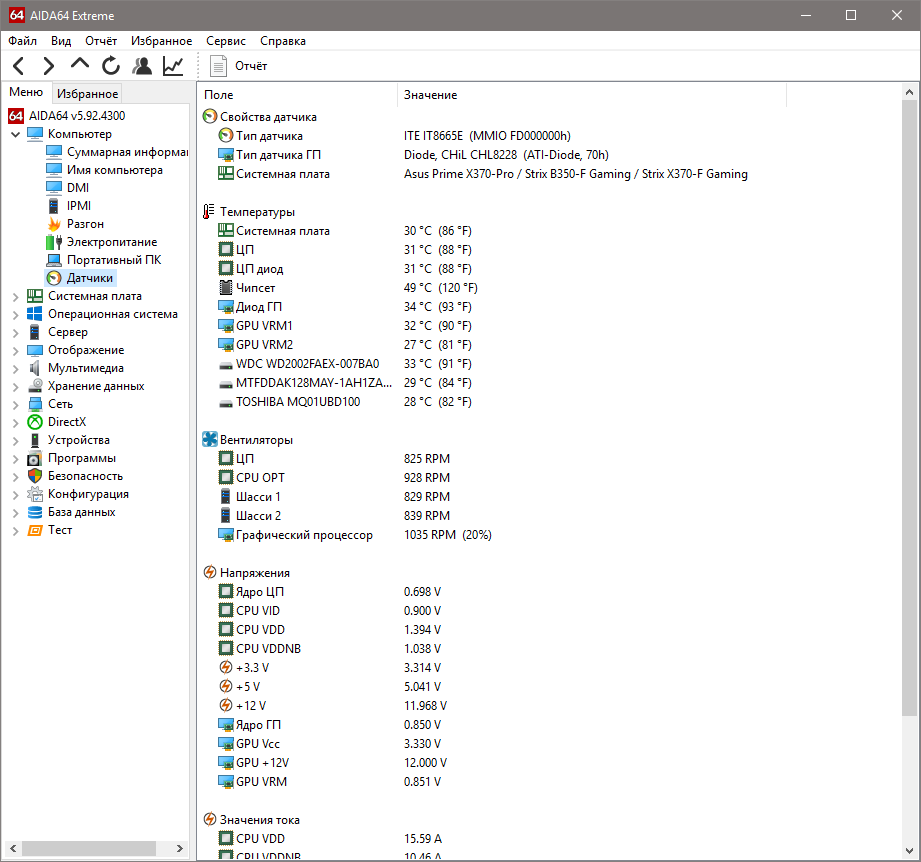Click the sidebar horizontal scrollbar thumb
The width and height of the screenshot is (921, 862).
pyautogui.click(x=89, y=848)
